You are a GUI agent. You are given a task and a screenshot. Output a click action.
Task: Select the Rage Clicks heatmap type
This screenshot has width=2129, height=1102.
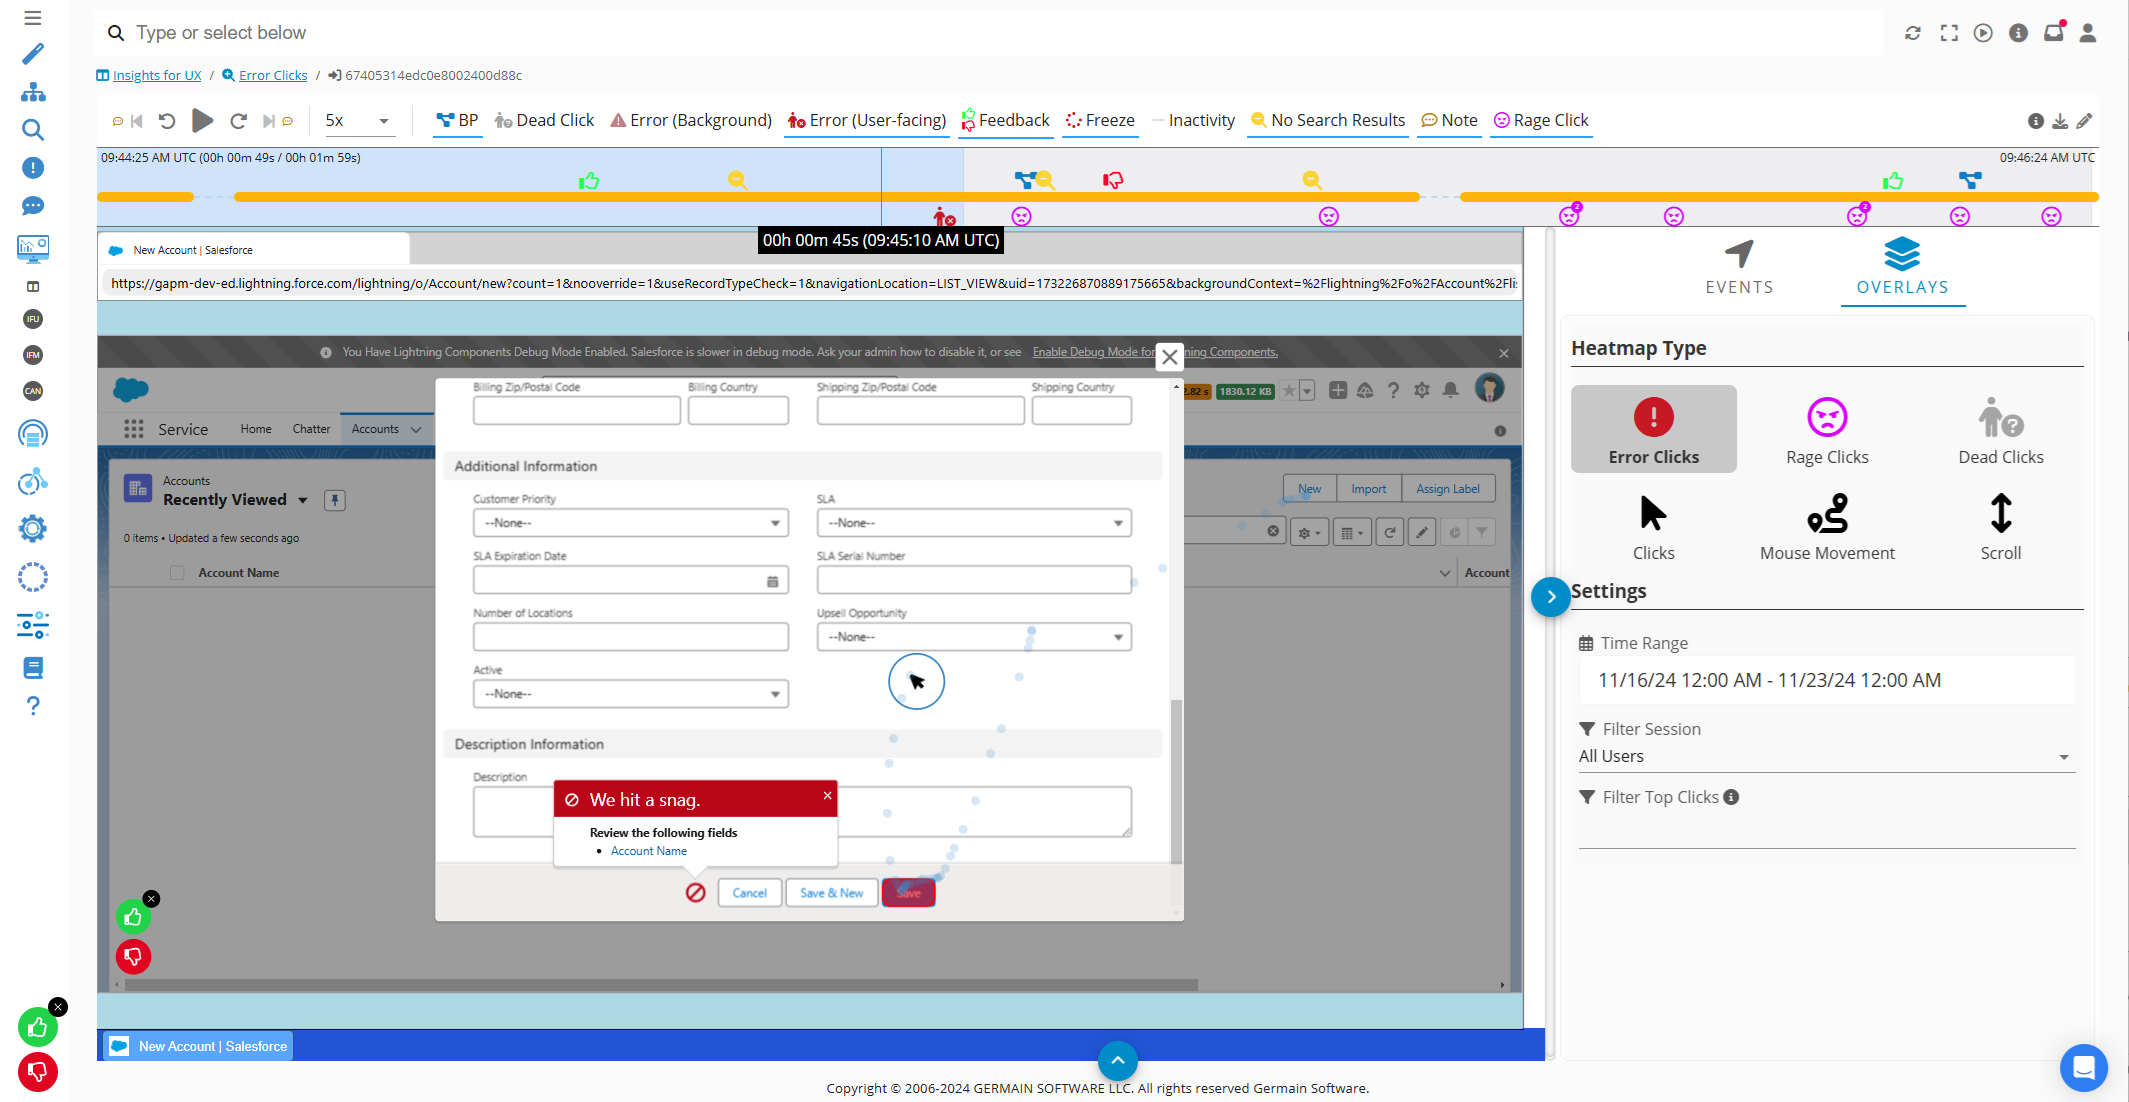(x=1826, y=430)
